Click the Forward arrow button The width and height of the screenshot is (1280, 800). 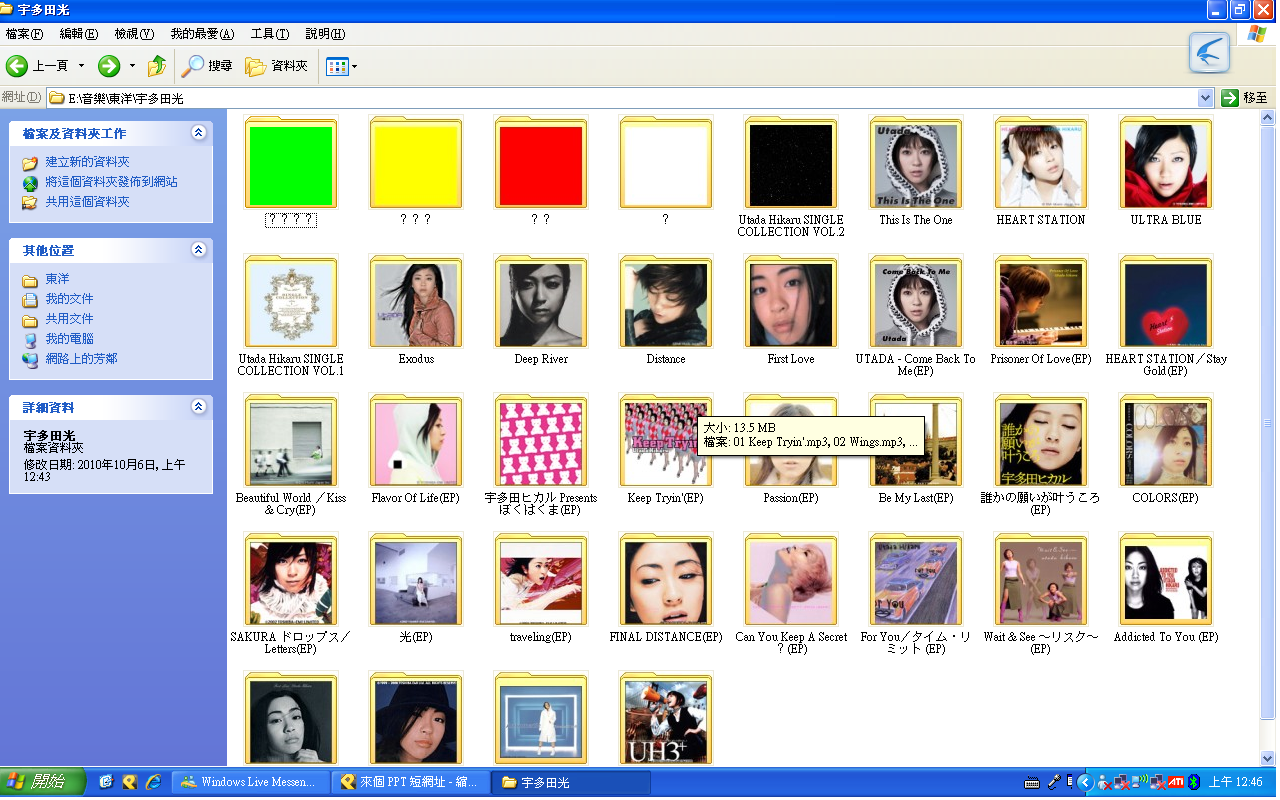(x=109, y=66)
